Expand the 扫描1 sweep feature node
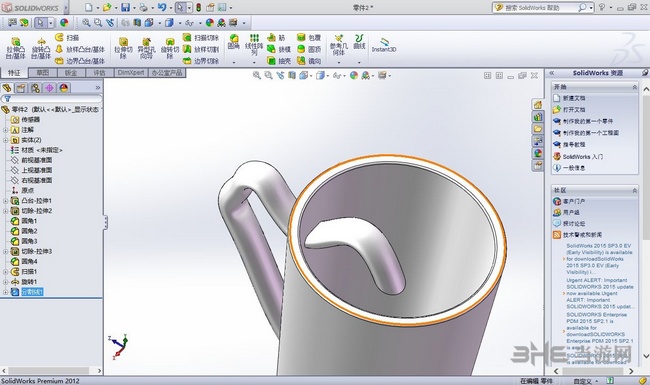The height and width of the screenshot is (385, 650). click(x=5, y=271)
